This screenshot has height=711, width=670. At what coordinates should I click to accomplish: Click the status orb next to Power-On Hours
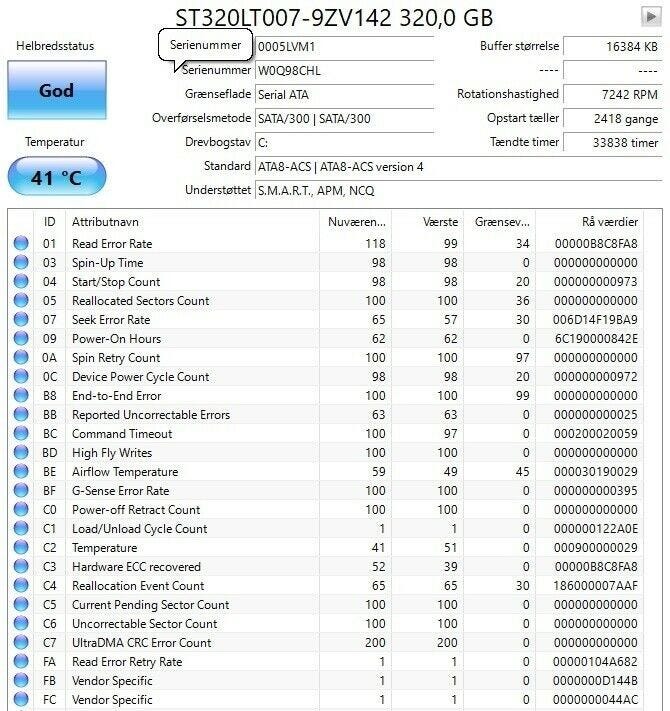[21, 339]
